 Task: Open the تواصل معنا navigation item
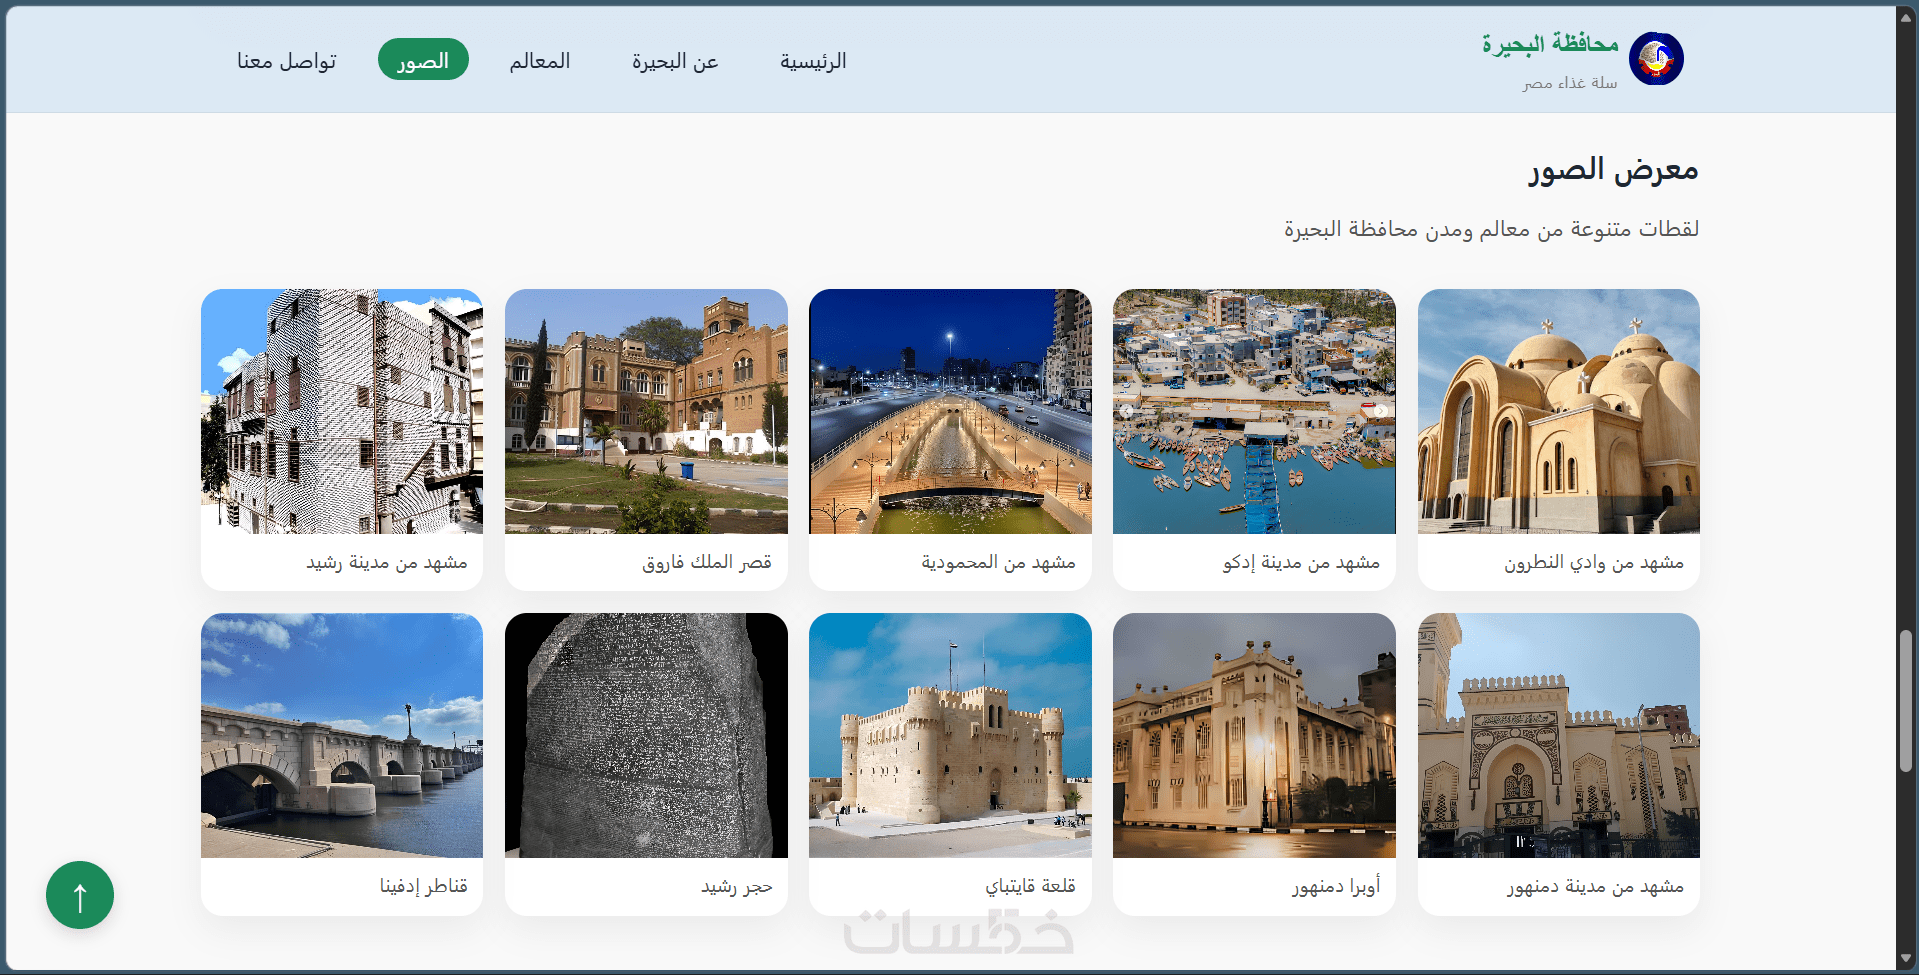click(x=287, y=61)
